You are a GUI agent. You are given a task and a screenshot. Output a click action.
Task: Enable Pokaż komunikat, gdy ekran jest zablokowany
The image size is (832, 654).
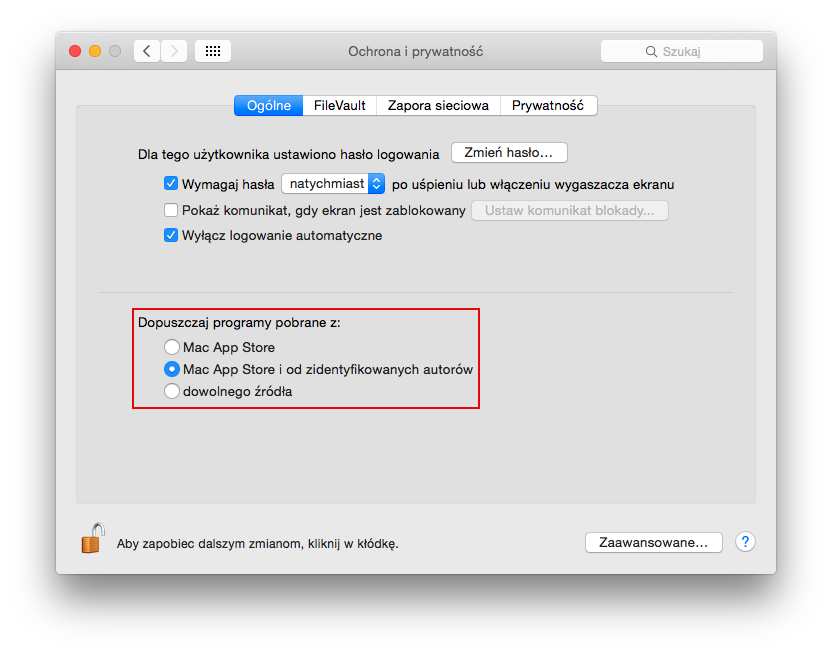171,210
